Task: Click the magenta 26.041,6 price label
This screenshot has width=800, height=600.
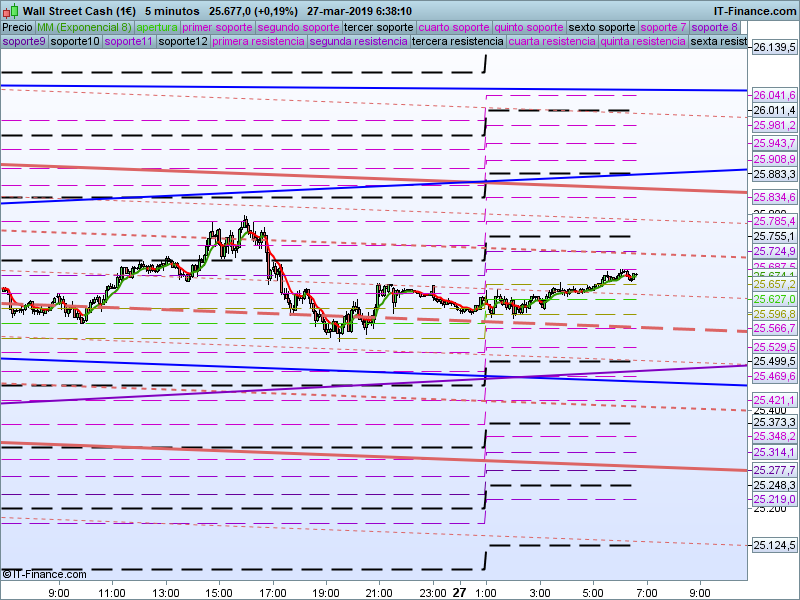Action: (774, 95)
